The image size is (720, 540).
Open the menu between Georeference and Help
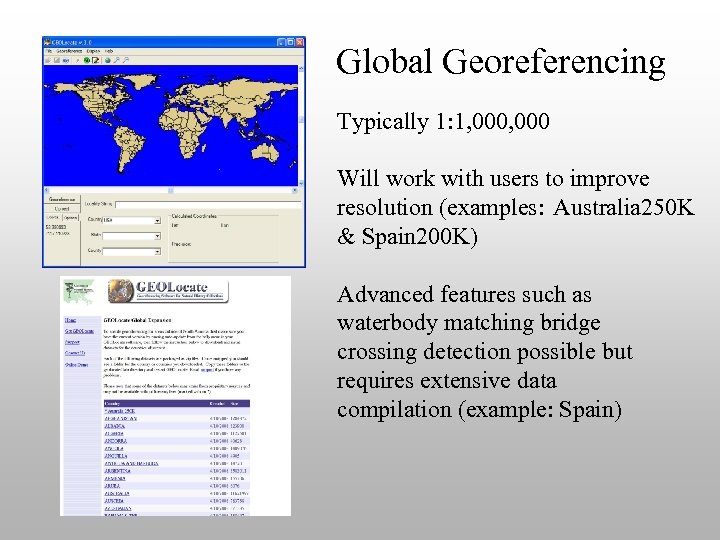93,51
